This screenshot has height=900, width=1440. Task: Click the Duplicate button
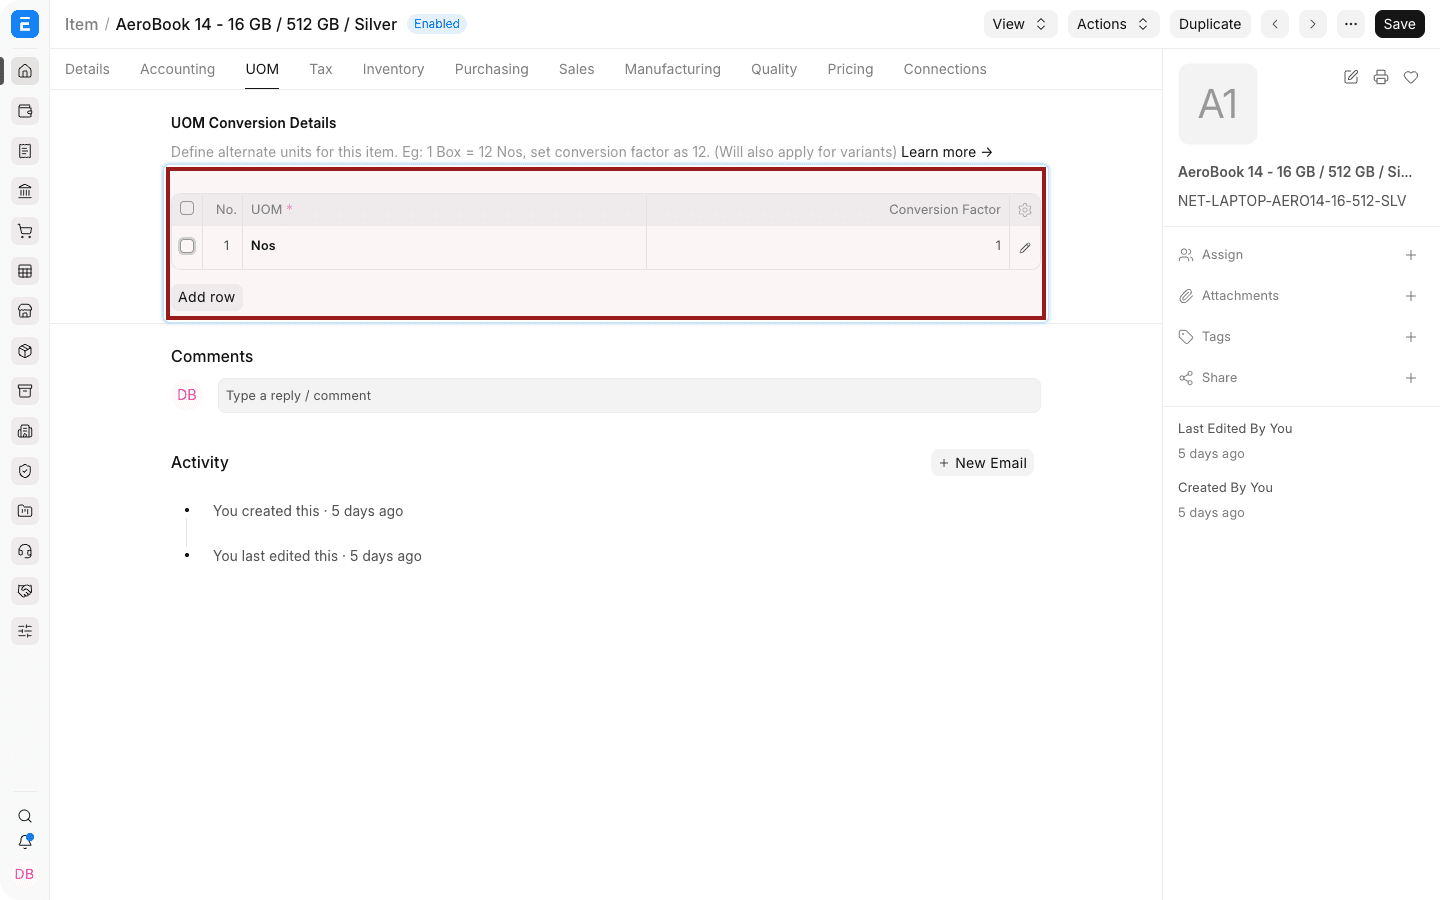point(1210,24)
